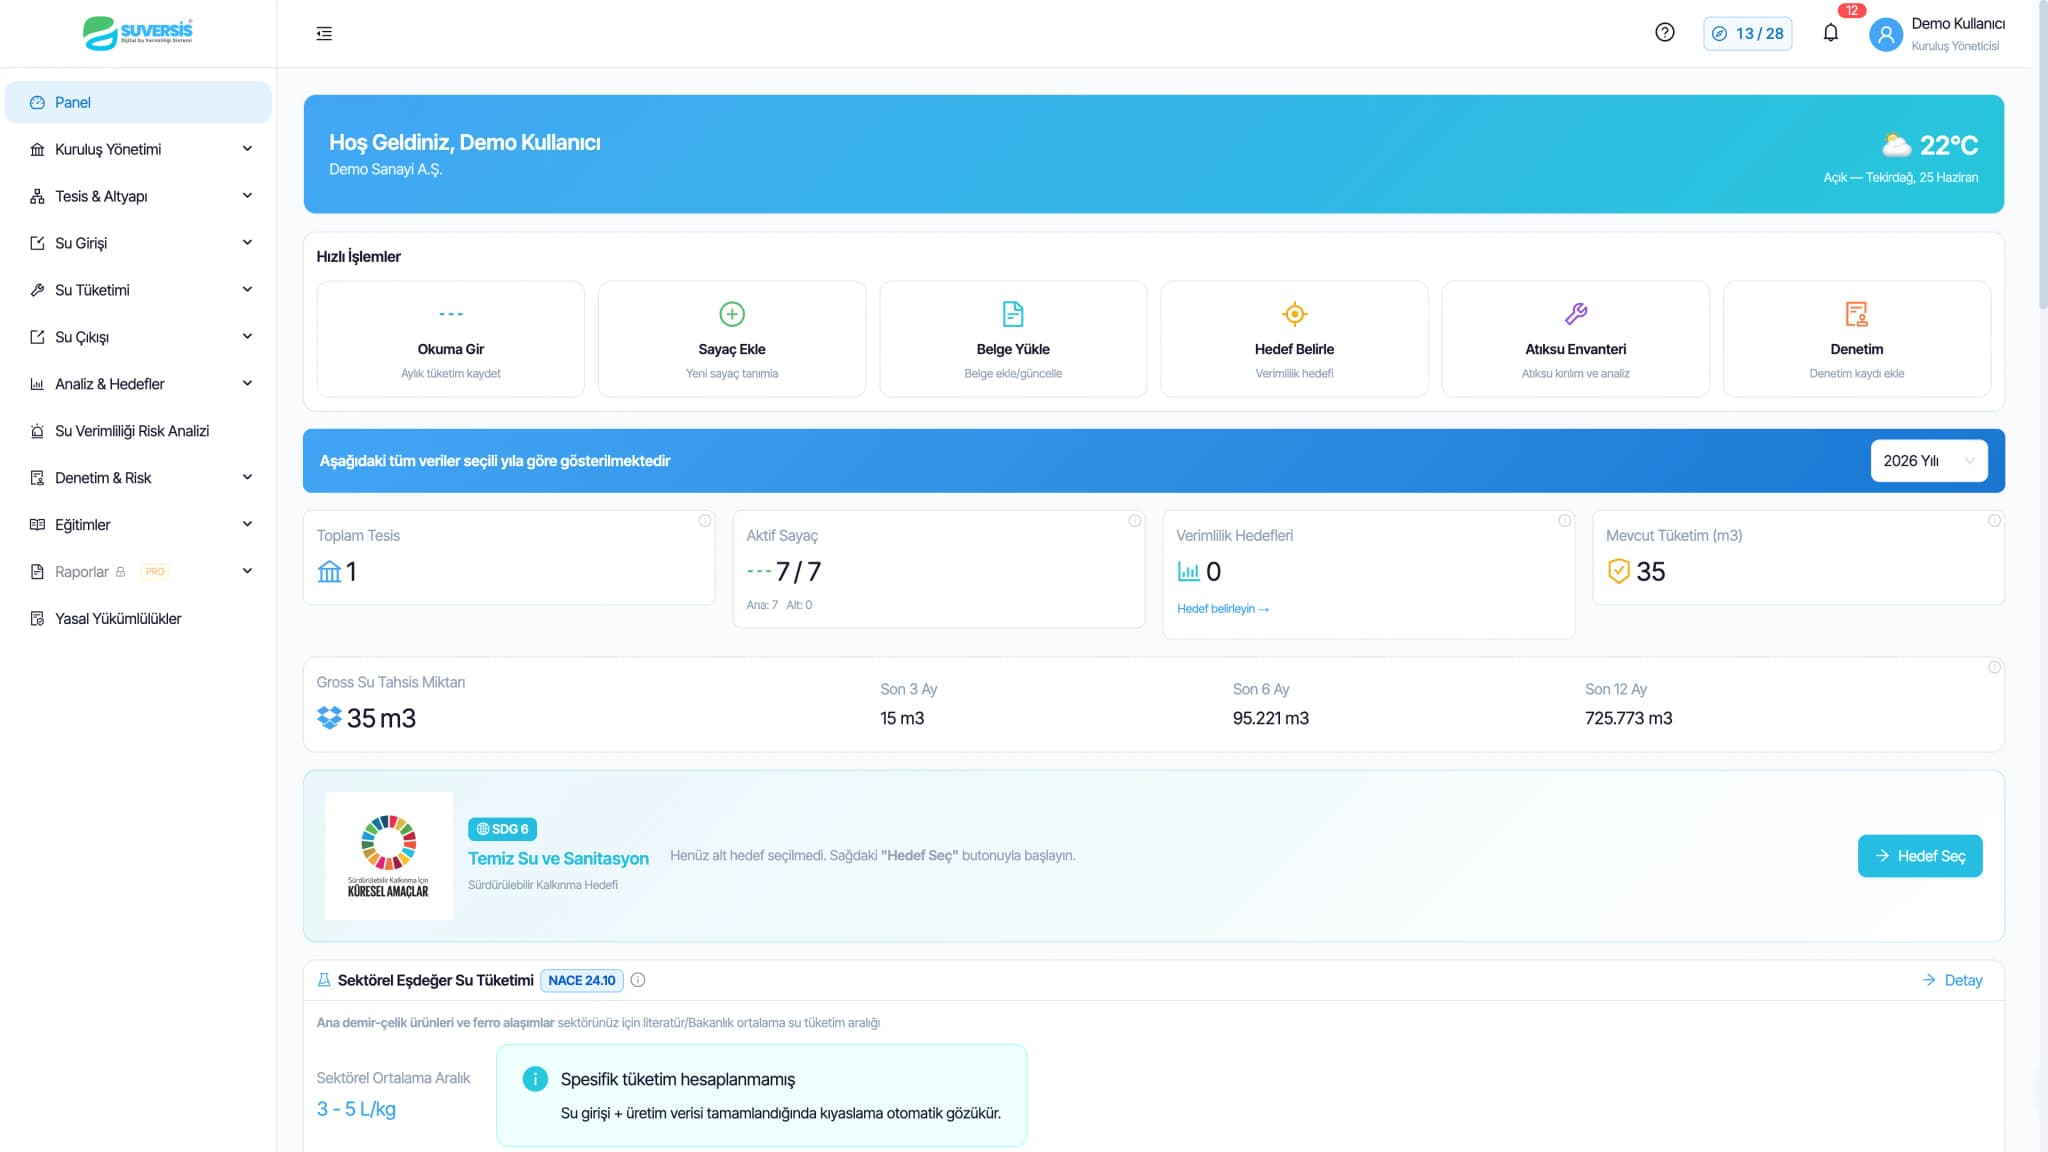Open the Okuma Gir quick action

pyautogui.click(x=451, y=339)
